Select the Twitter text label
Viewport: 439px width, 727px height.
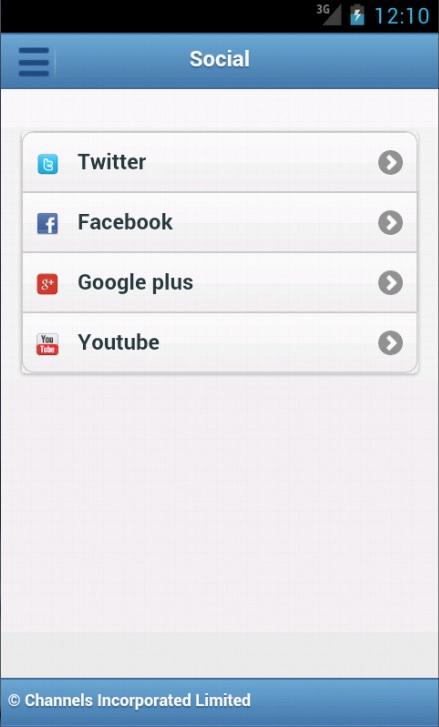click(x=112, y=162)
